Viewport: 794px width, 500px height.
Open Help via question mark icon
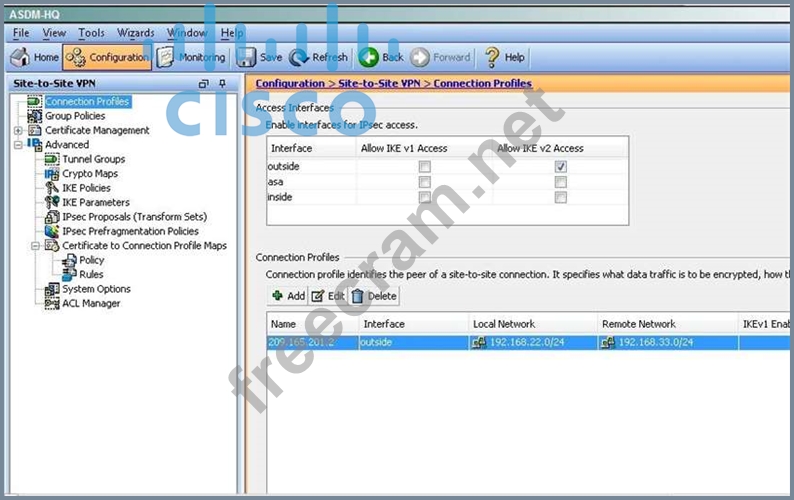[492, 57]
